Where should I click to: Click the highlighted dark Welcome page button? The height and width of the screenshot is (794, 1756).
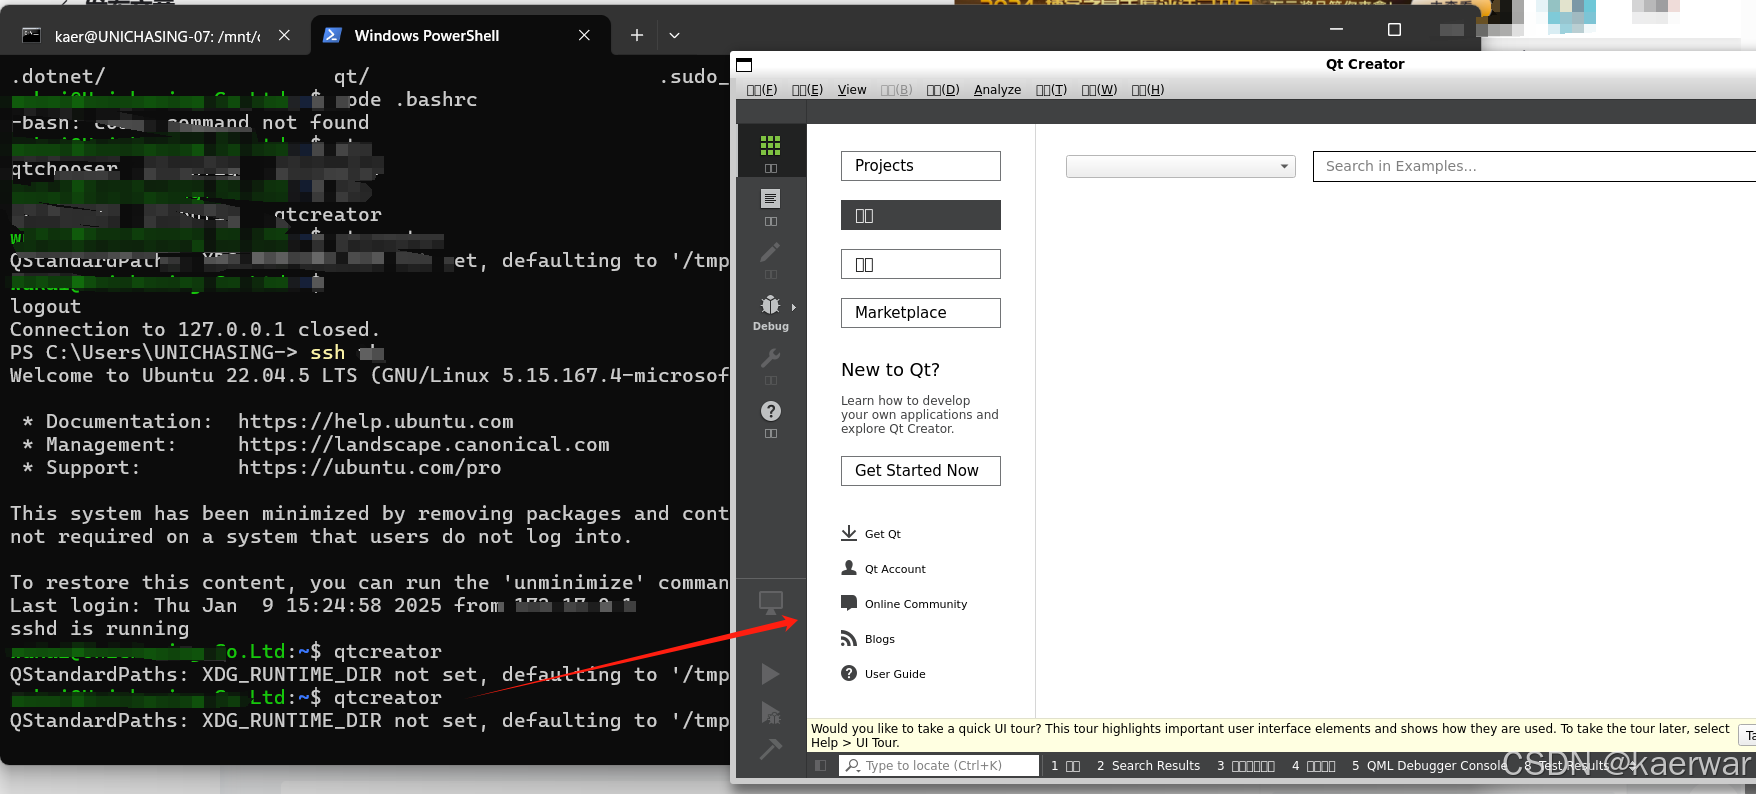pos(921,215)
